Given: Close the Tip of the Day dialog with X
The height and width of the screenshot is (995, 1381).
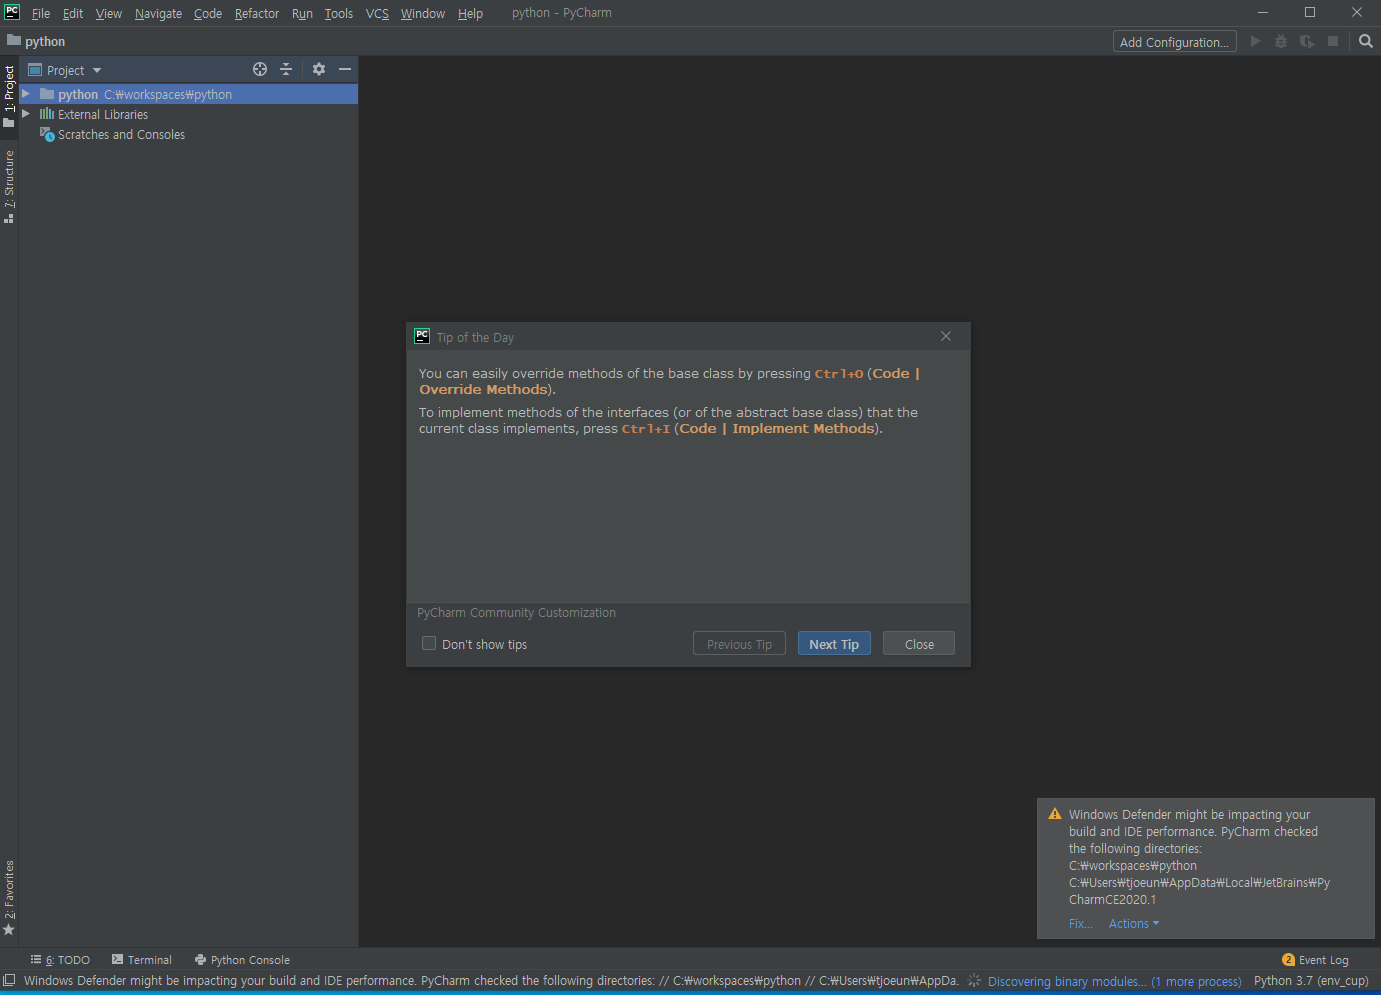Looking at the screenshot, I should (946, 336).
